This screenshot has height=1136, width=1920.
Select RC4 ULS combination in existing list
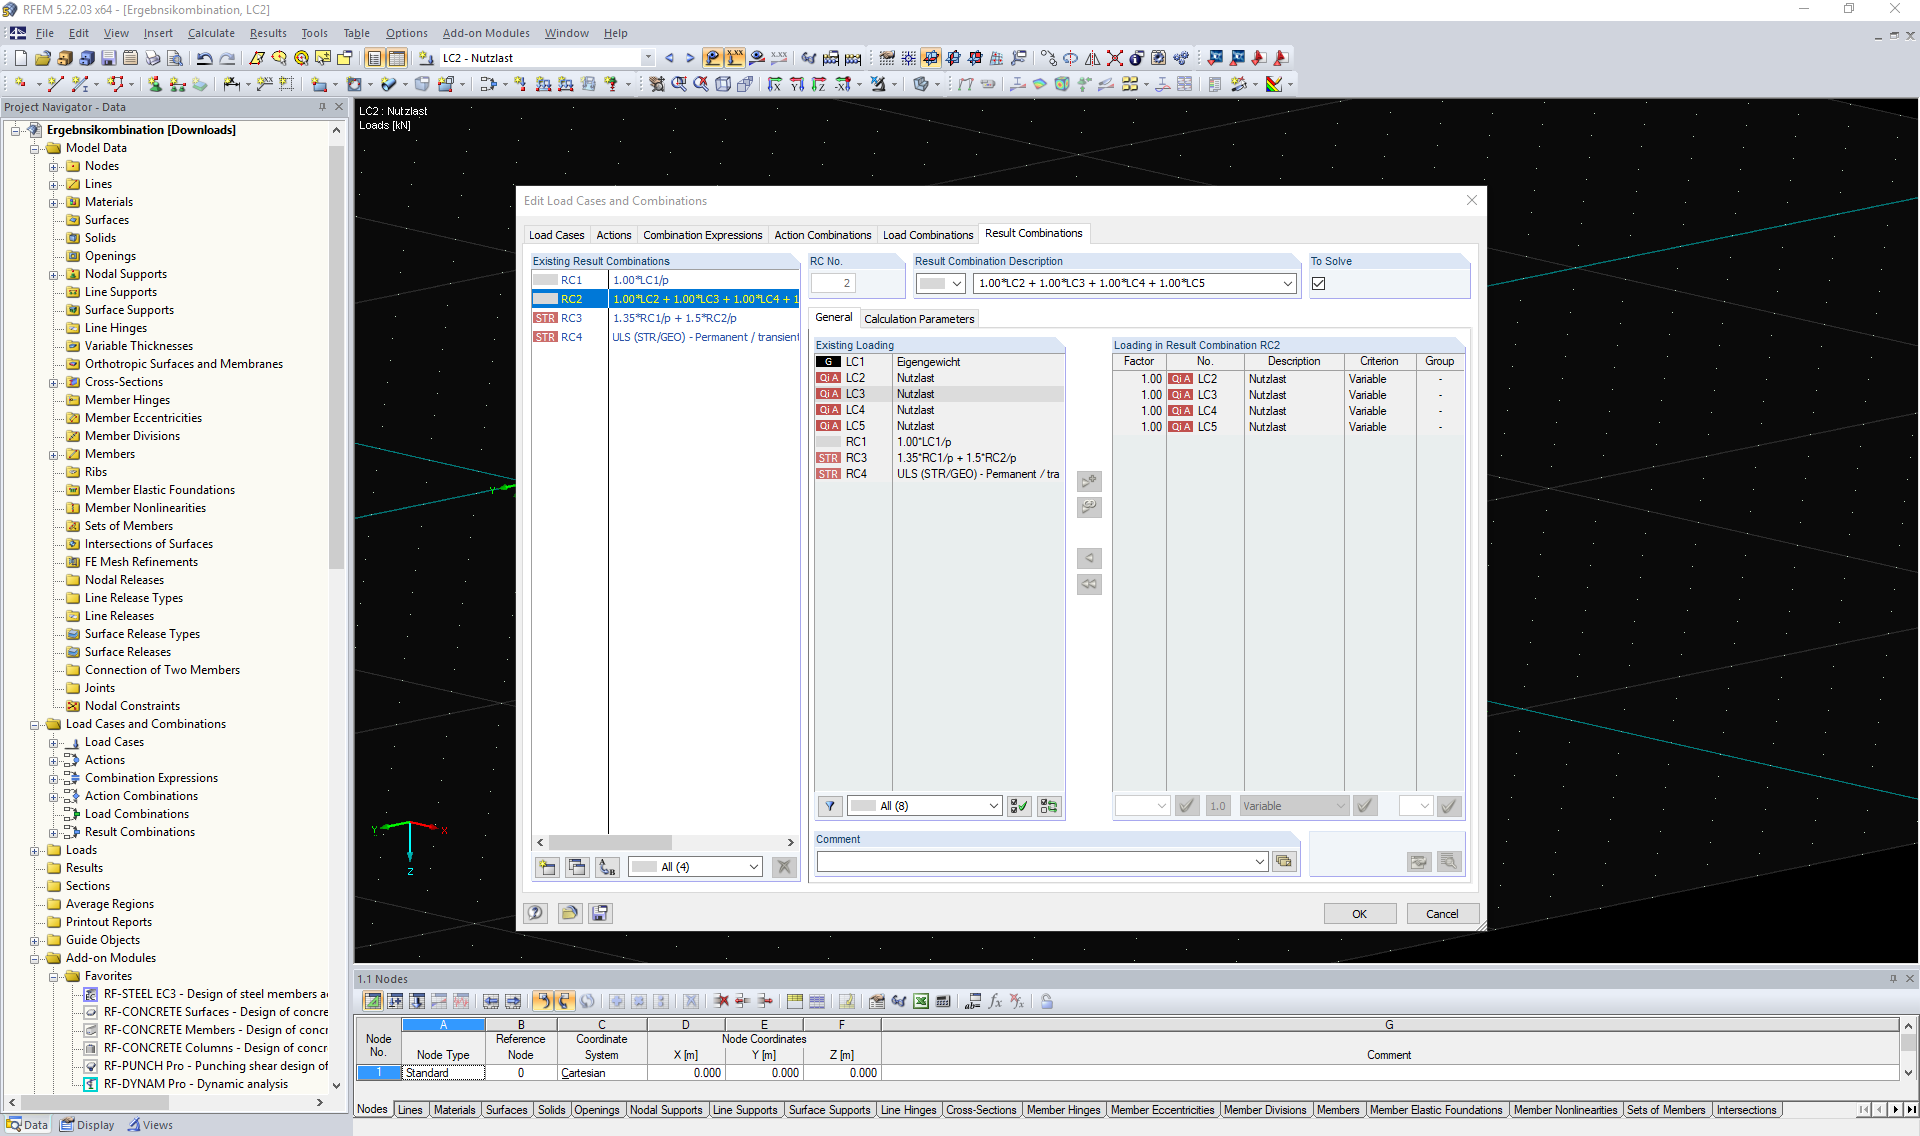pos(663,337)
